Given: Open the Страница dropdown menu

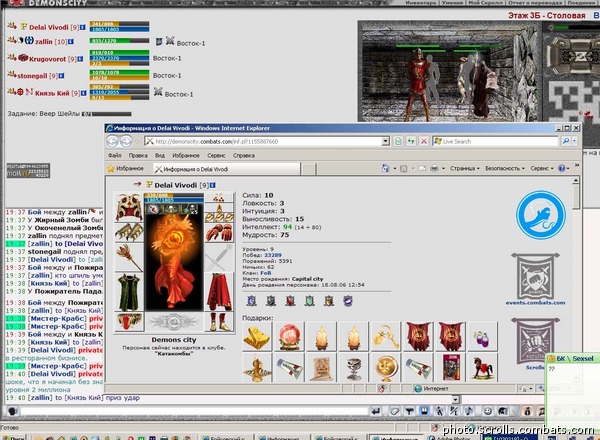Looking at the screenshot, I should 465,168.
